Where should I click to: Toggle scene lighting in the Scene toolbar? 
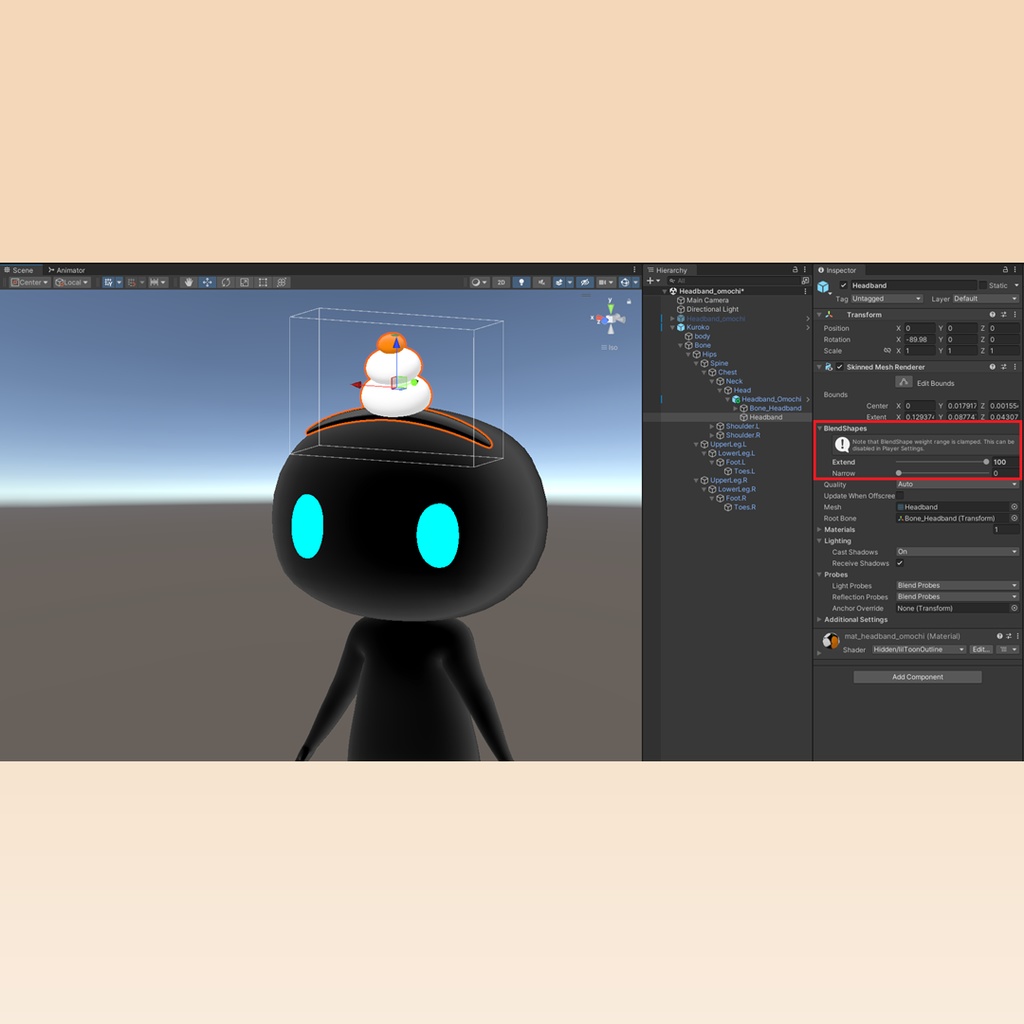tap(521, 282)
